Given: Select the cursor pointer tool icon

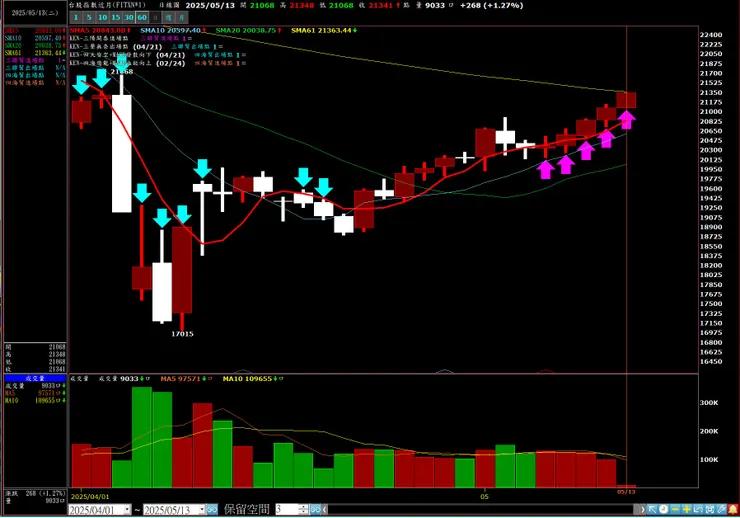Looking at the screenshot, I should [x=652, y=510].
